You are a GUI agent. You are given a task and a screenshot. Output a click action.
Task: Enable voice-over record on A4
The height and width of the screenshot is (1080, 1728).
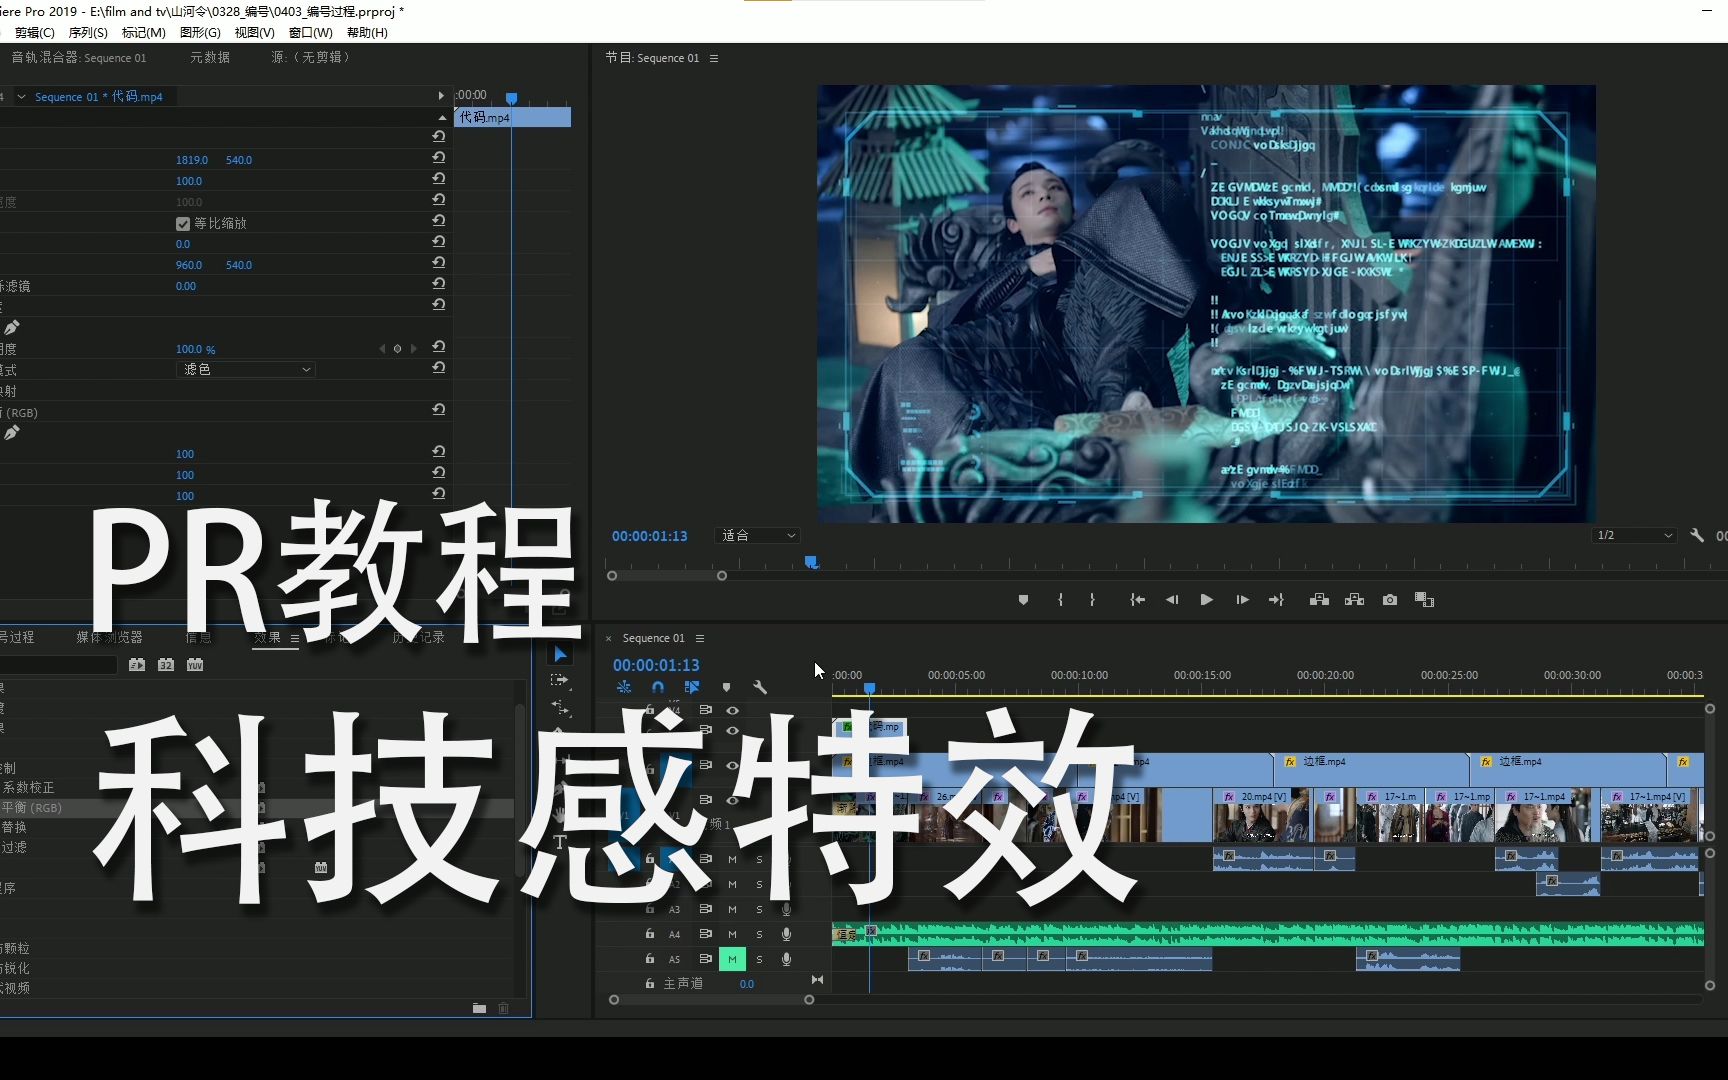[786, 934]
